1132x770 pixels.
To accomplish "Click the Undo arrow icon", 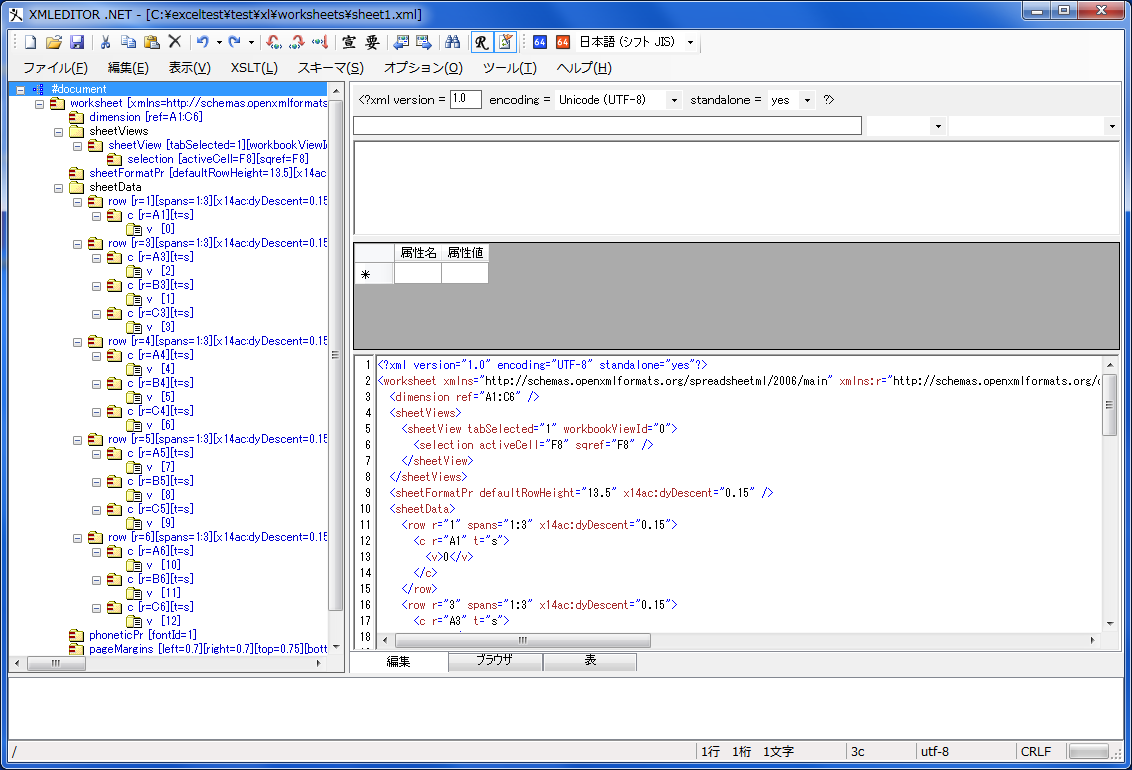I will (x=202, y=42).
